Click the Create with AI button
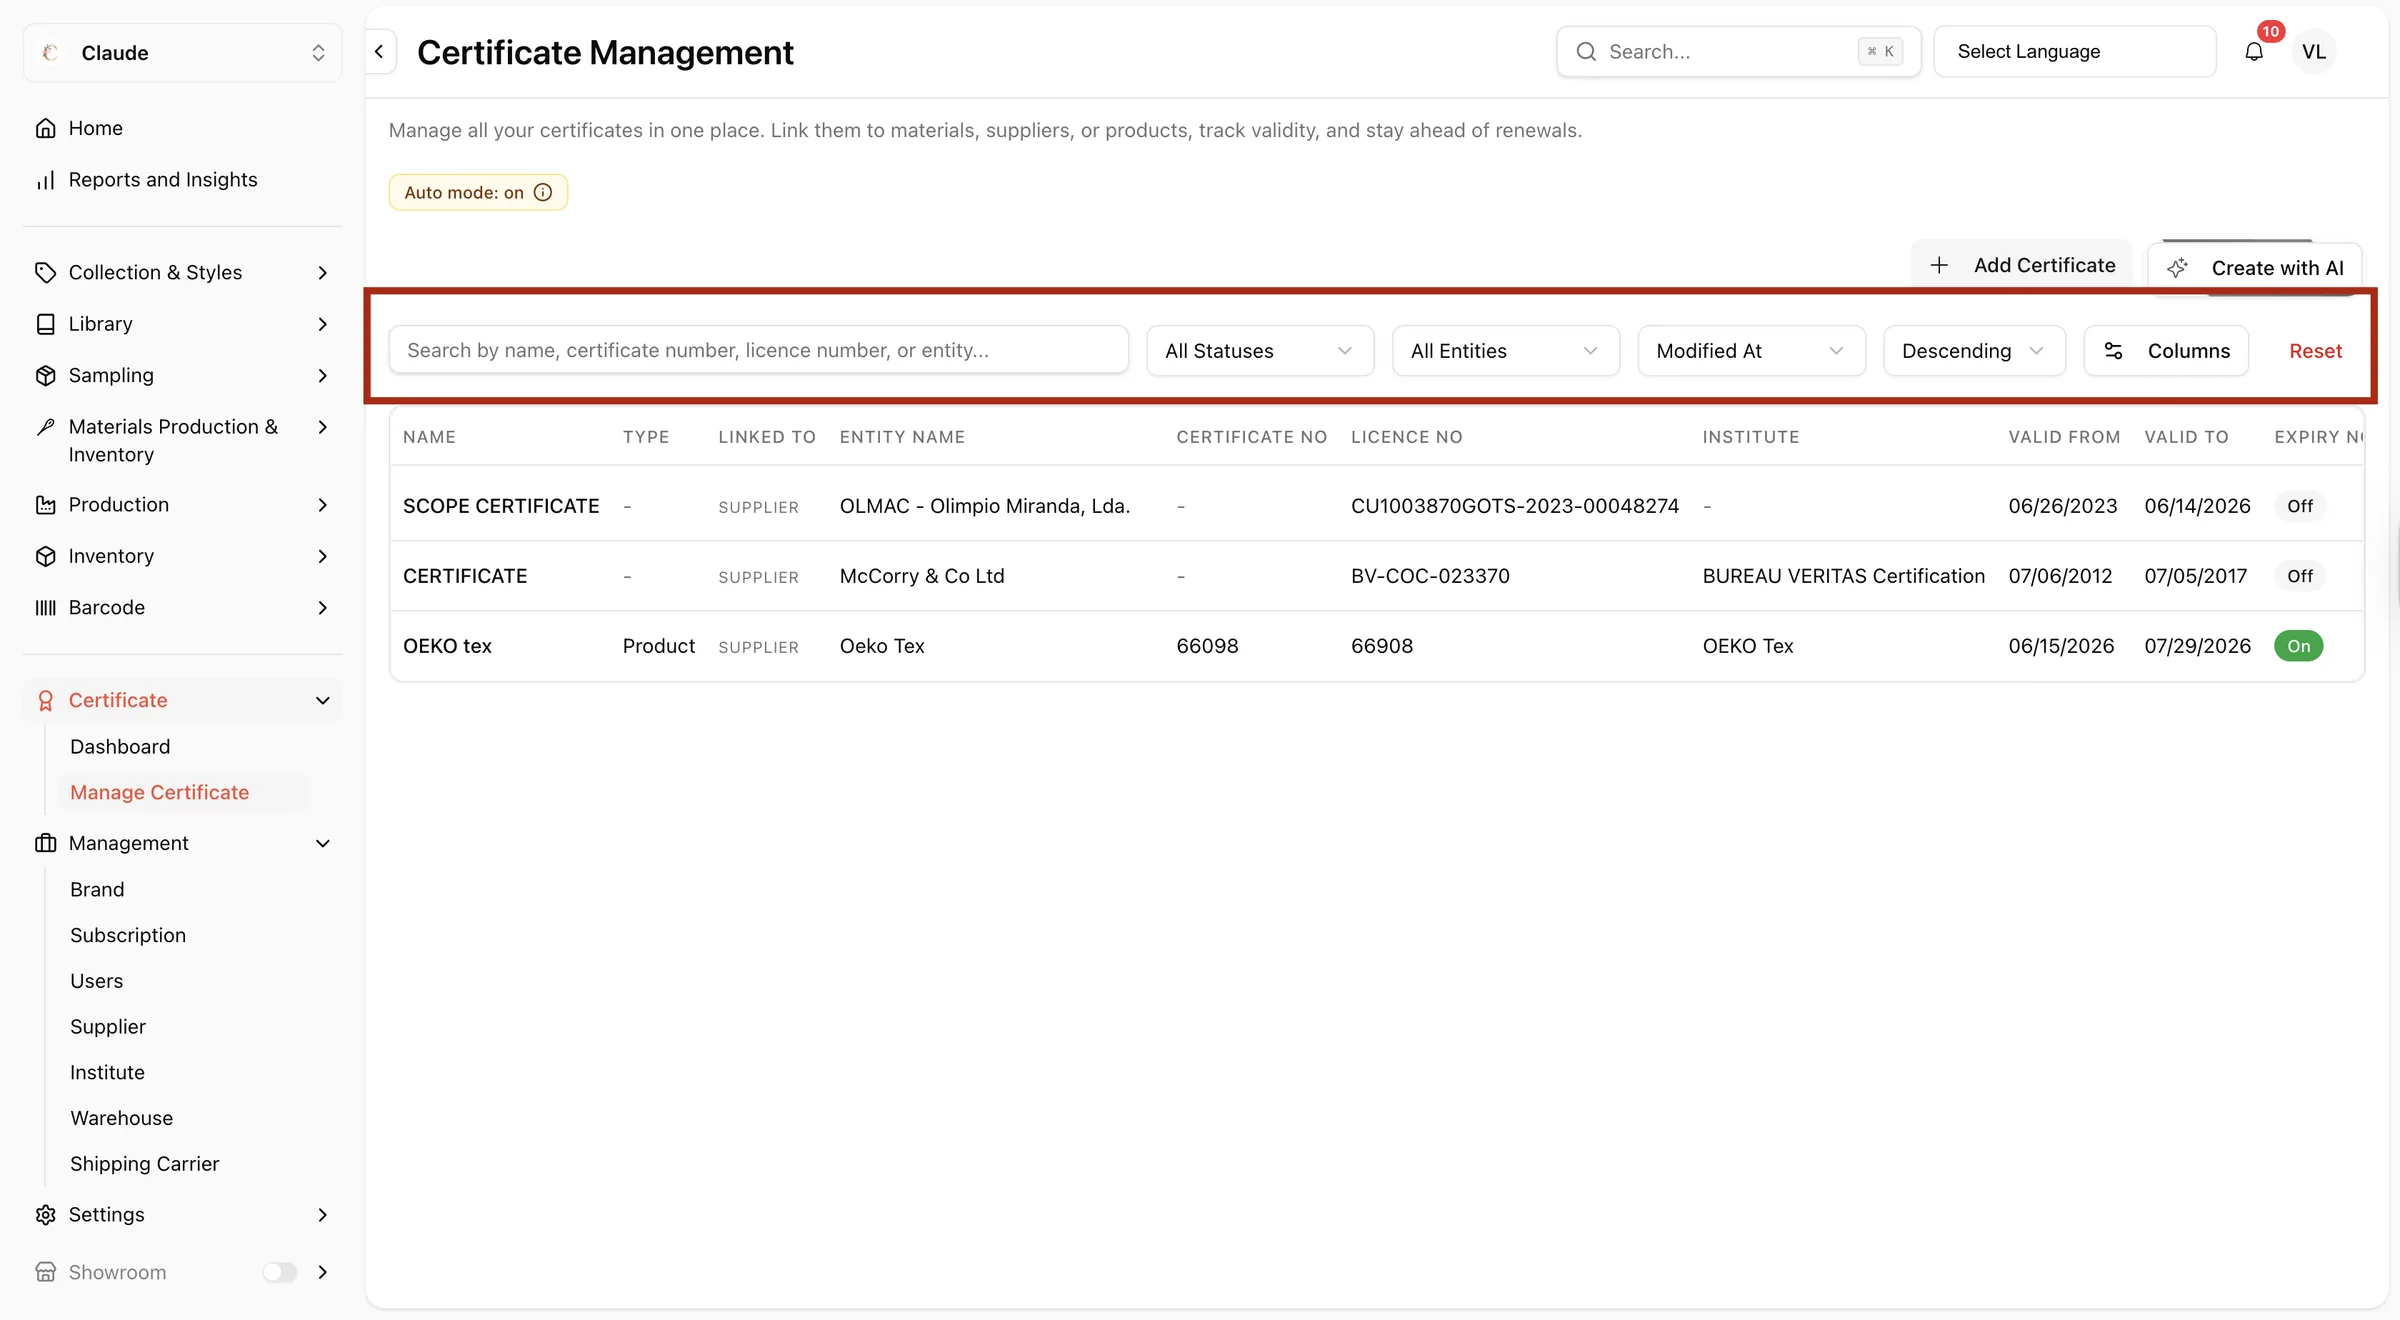The height and width of the screenshot is (1320, 2400). click(x=2255, y=268)
